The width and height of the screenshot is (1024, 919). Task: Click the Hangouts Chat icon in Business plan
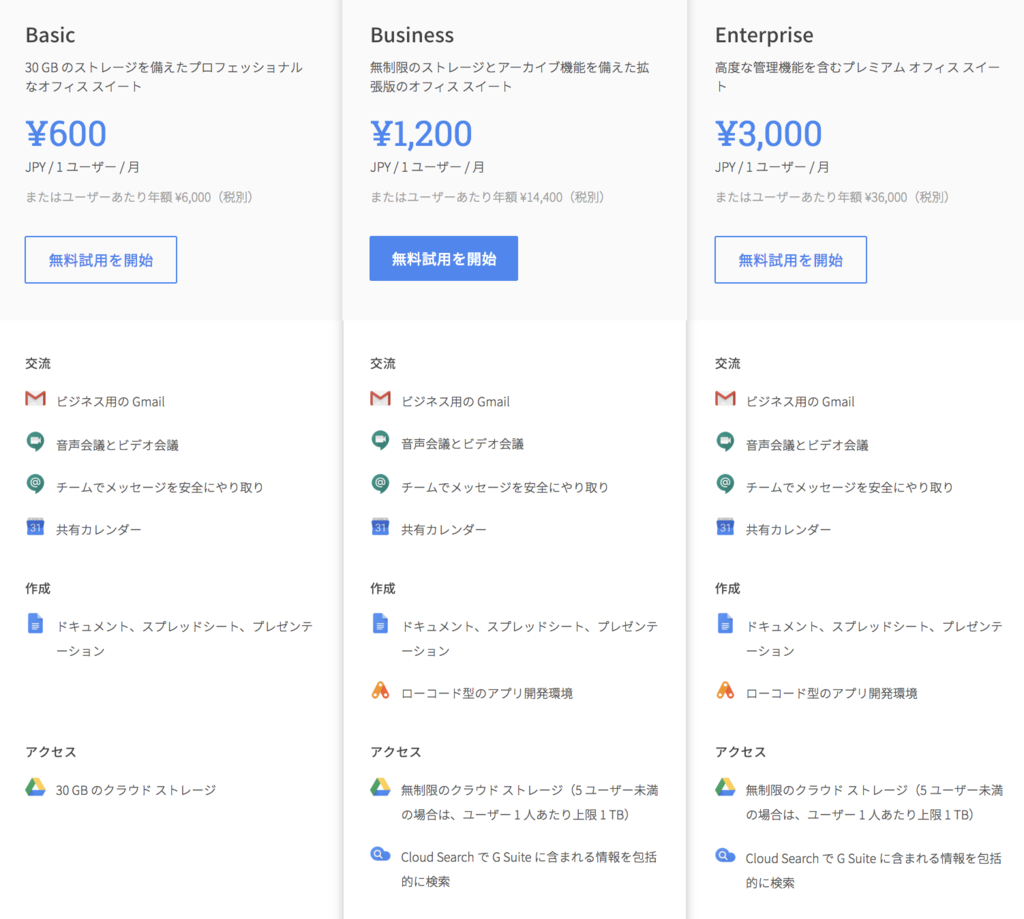pyautogui.click(x=380, y=484)
